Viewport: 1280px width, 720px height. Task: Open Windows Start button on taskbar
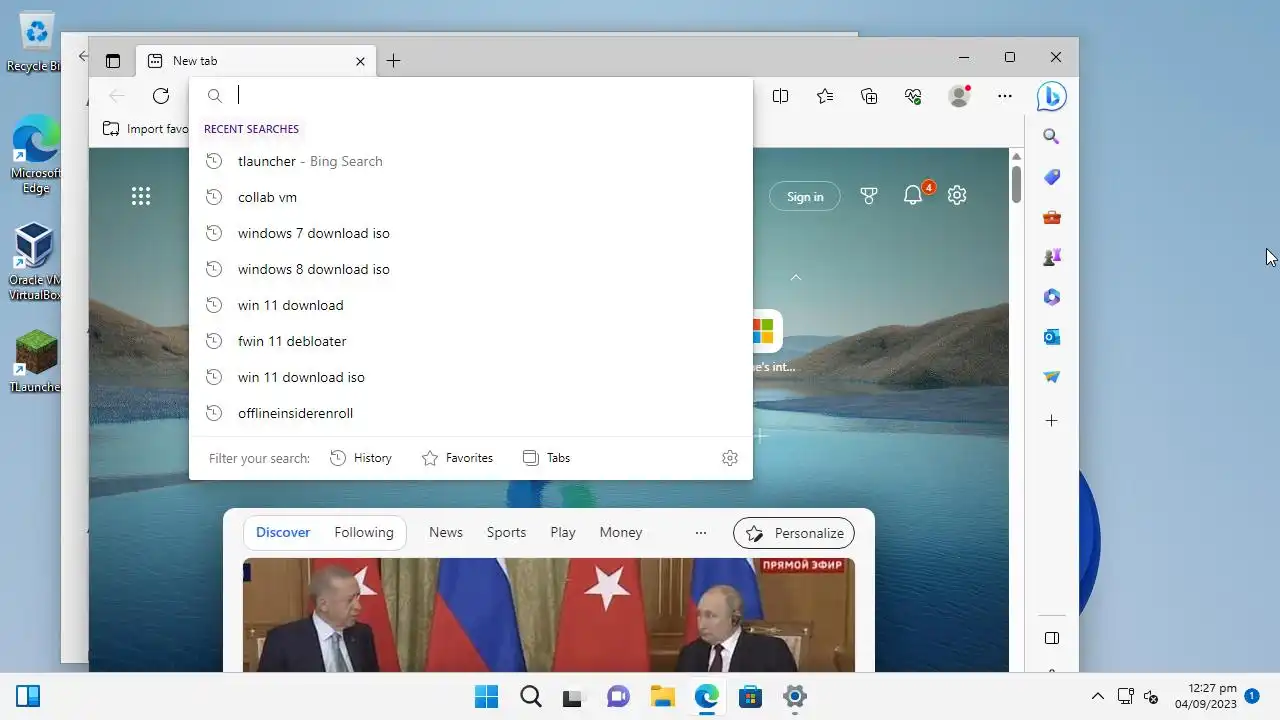(486, 697)
